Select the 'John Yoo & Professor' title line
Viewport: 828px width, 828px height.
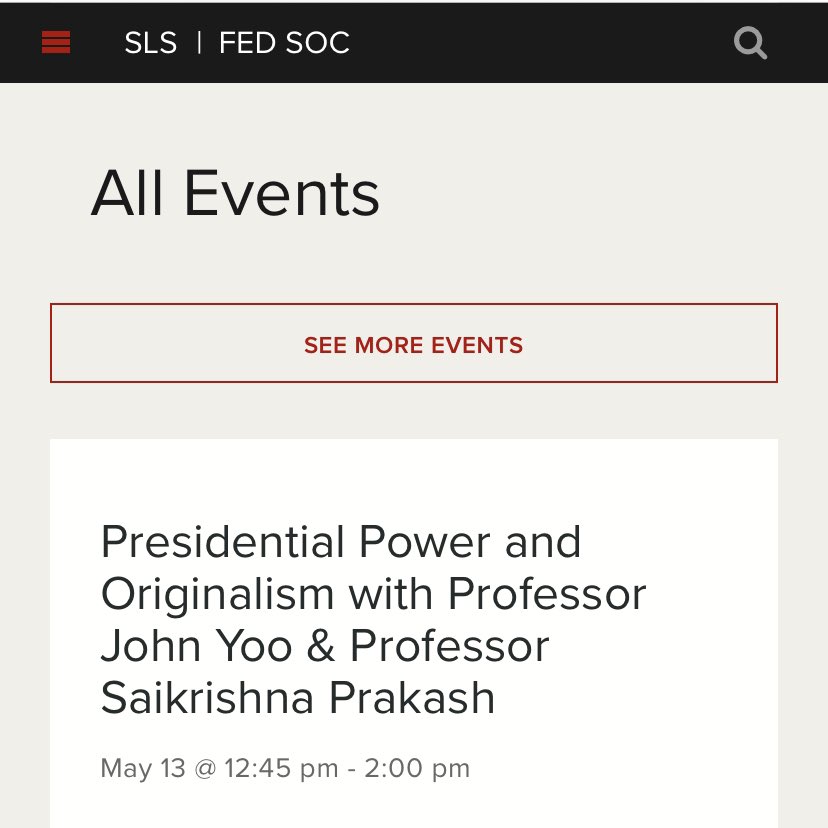pyautogui.click(x=325, y=646)
